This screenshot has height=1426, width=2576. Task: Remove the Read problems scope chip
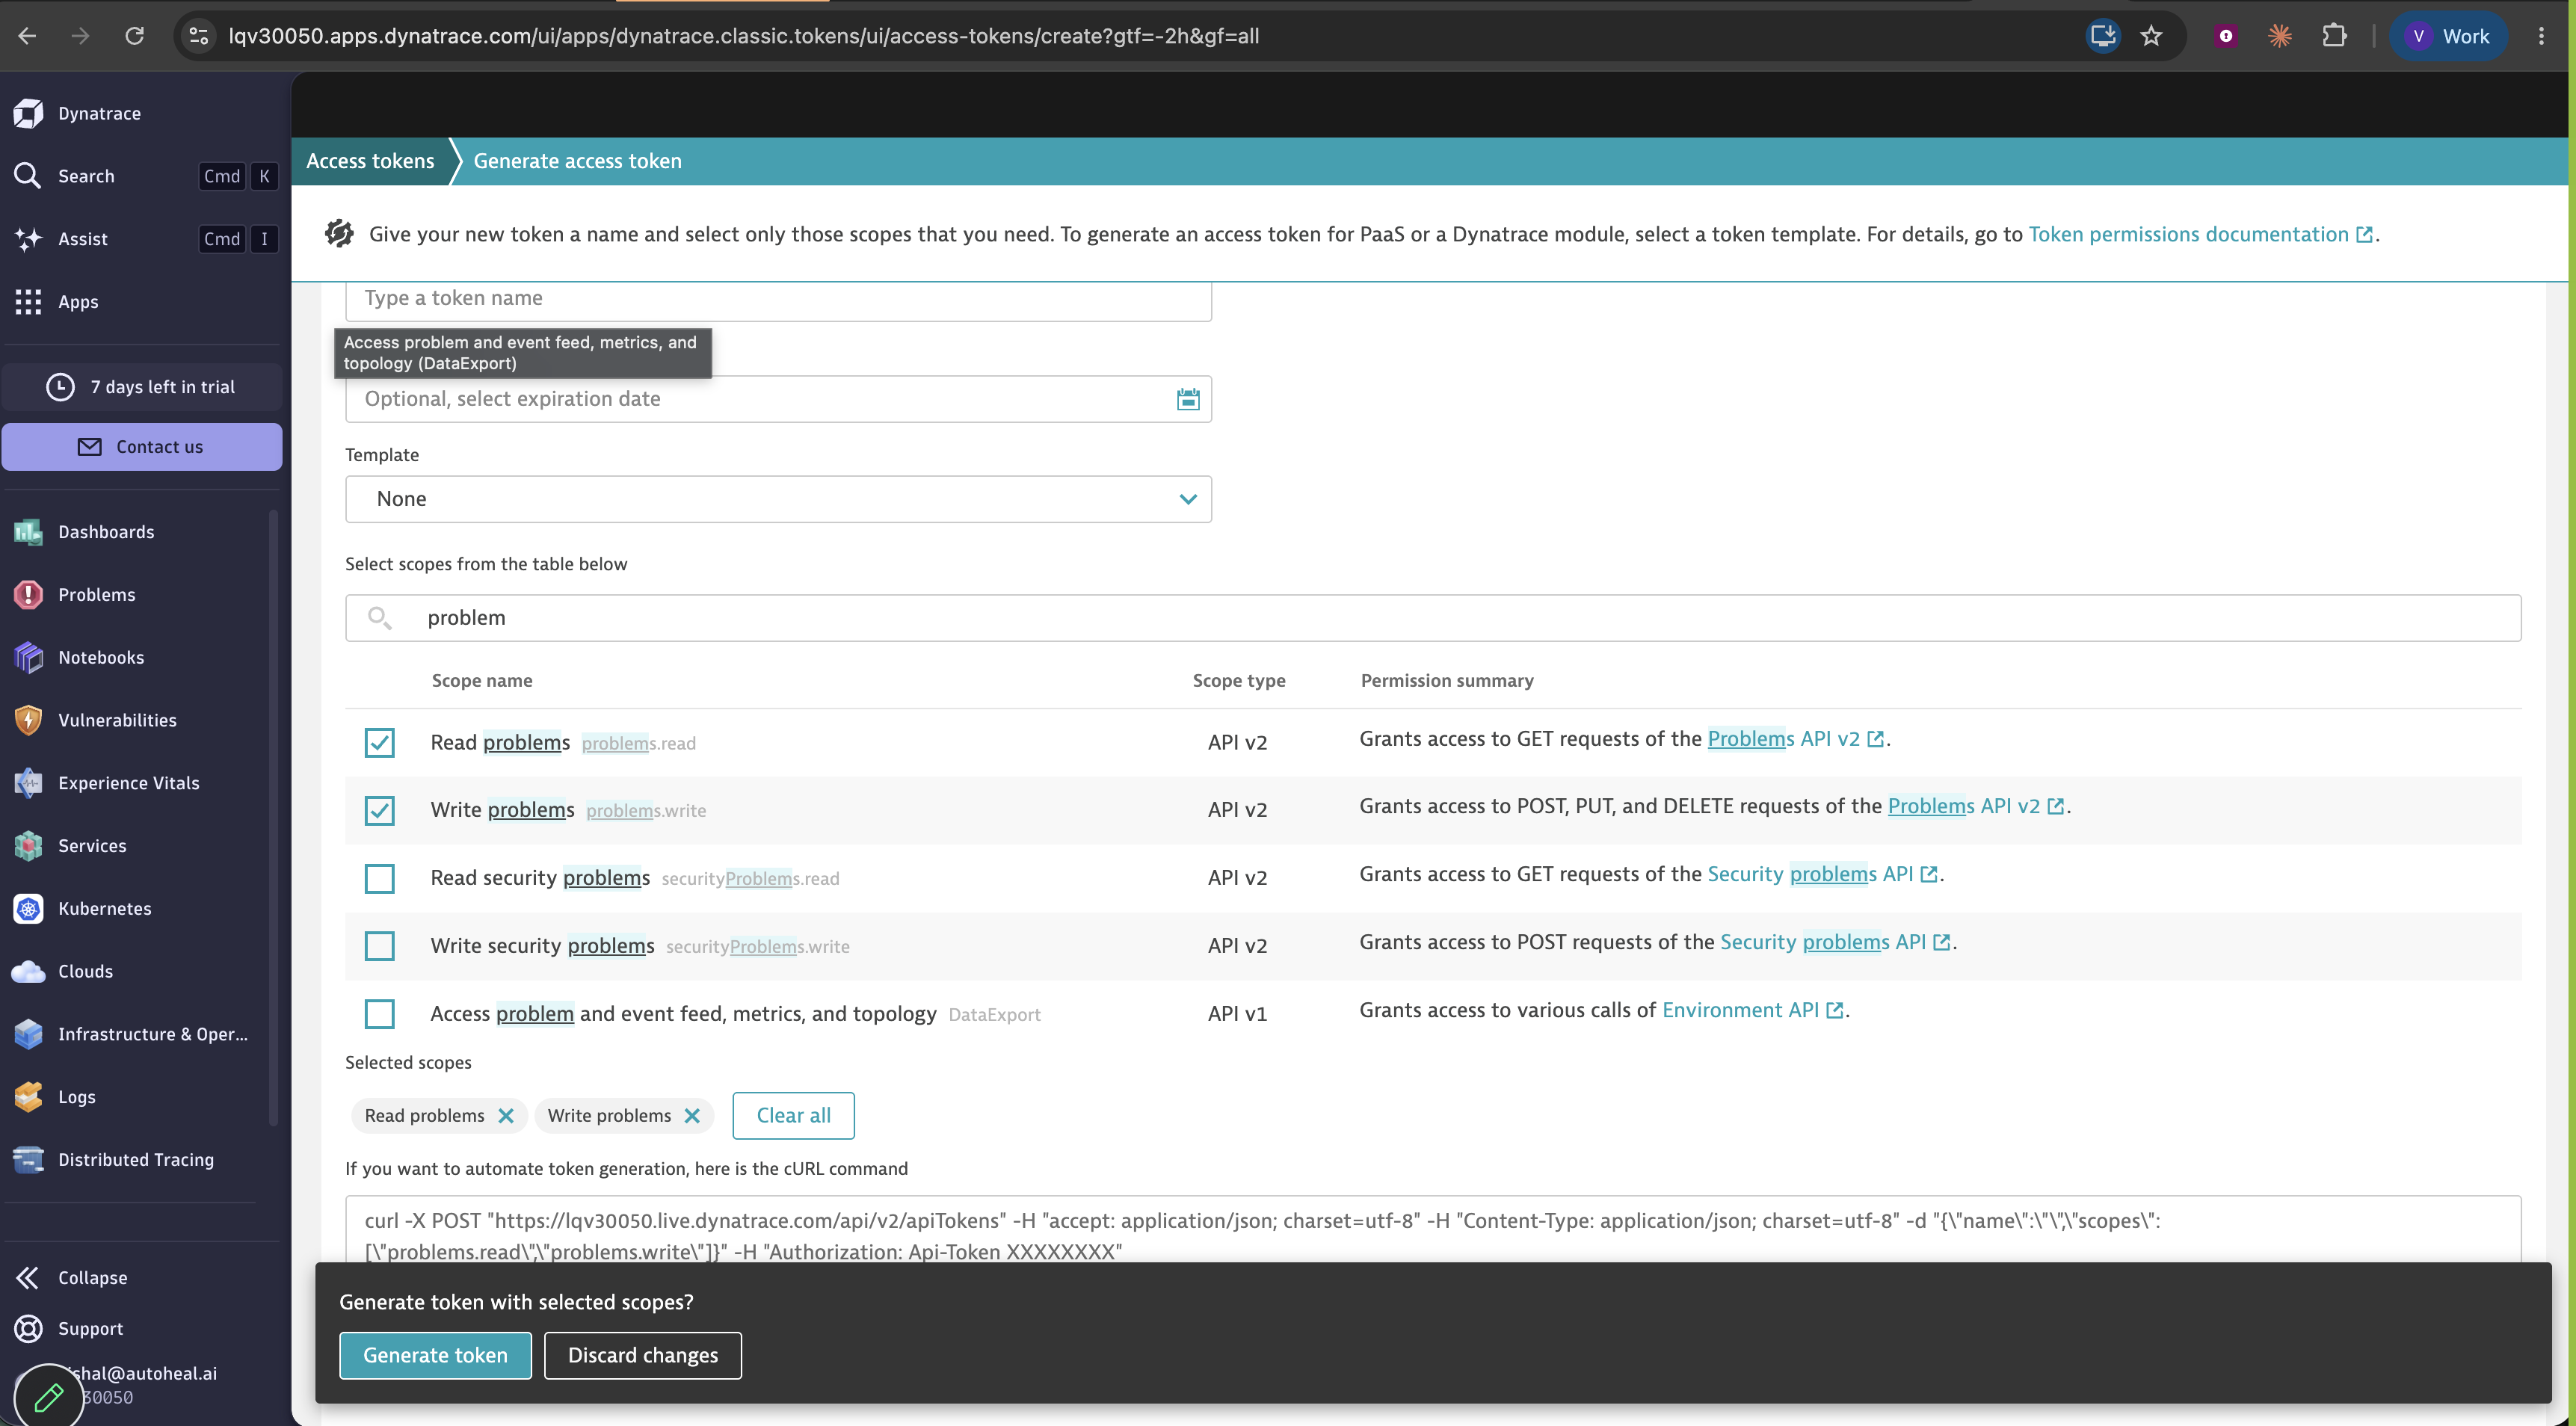[506, 1116]
